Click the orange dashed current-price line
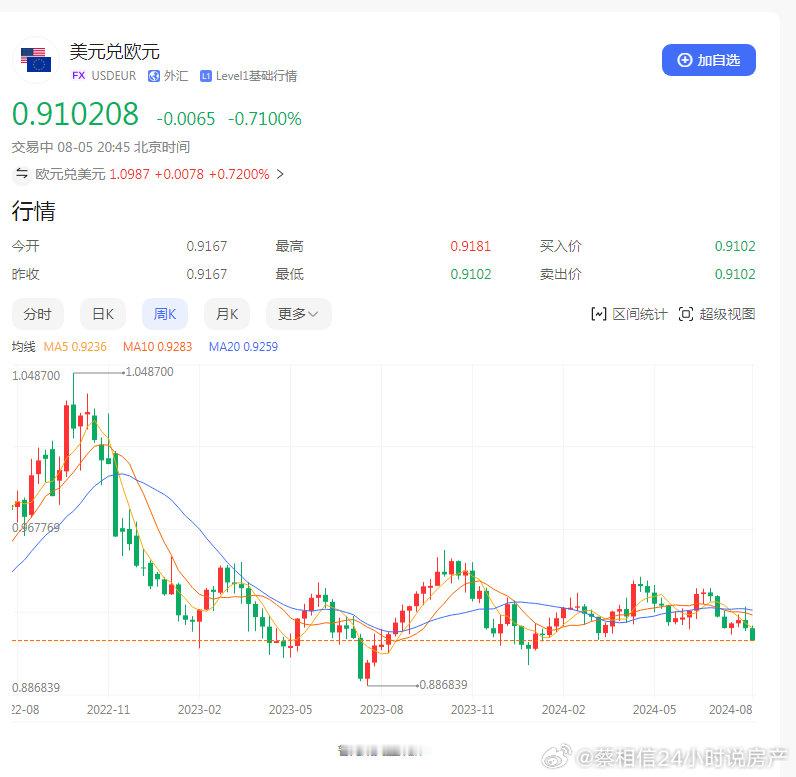Viewport: 796px width, 777px height. tap(383, 640)
